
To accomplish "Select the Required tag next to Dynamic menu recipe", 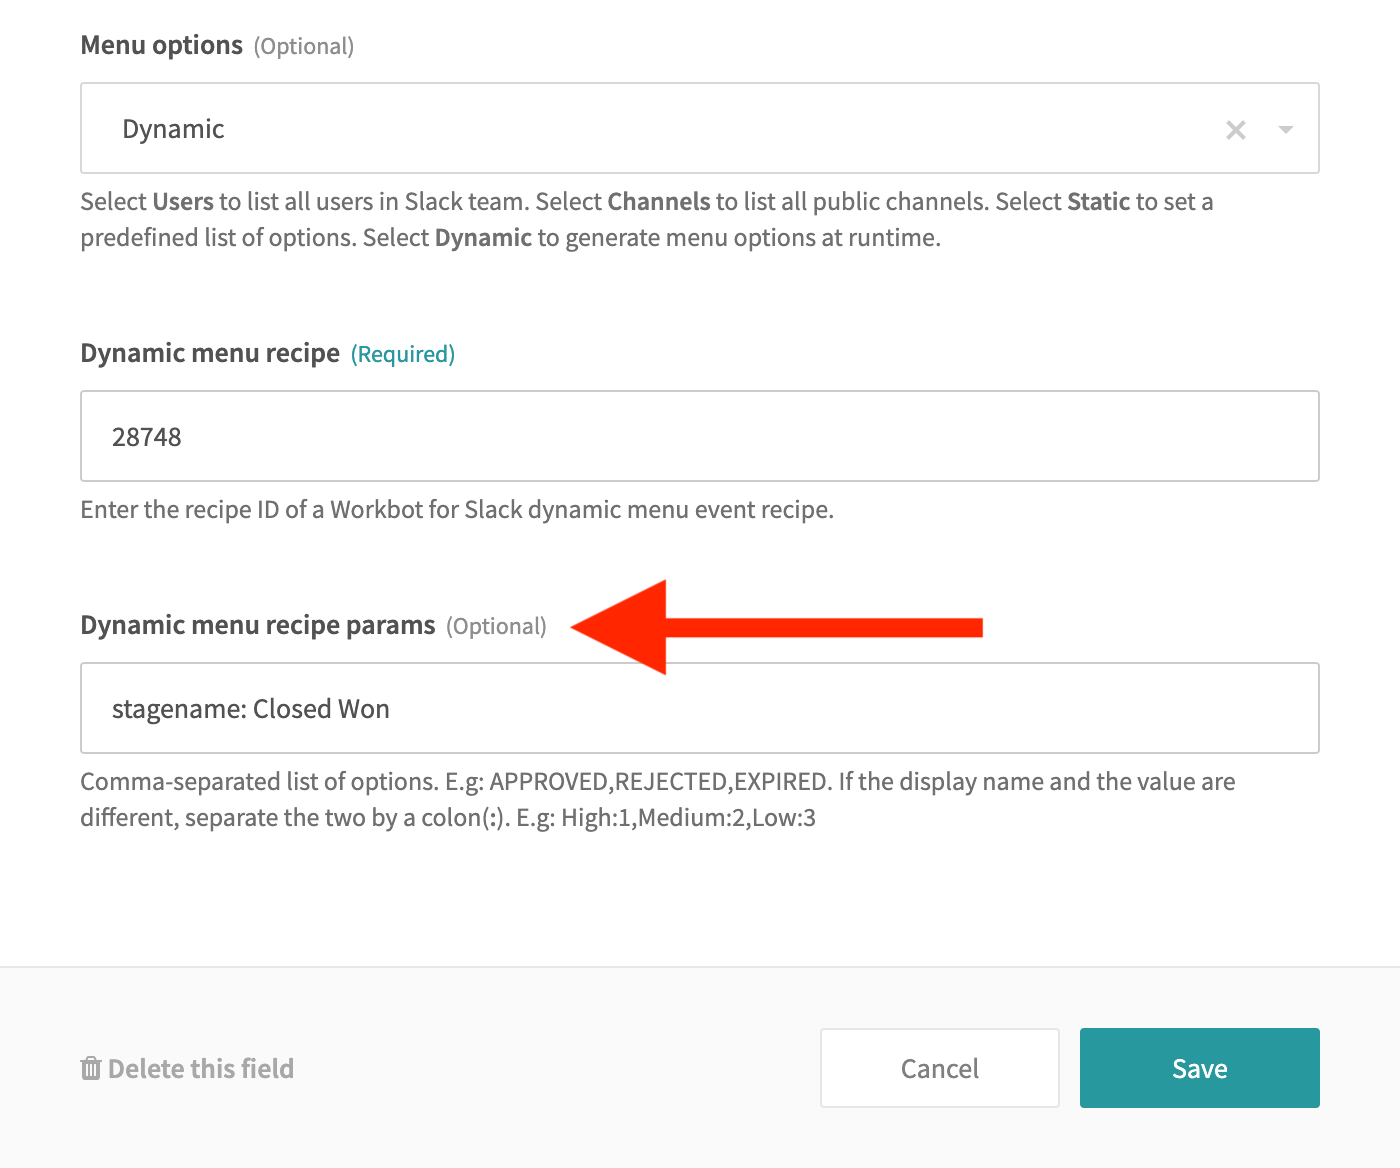I will [x=403, y=353].
